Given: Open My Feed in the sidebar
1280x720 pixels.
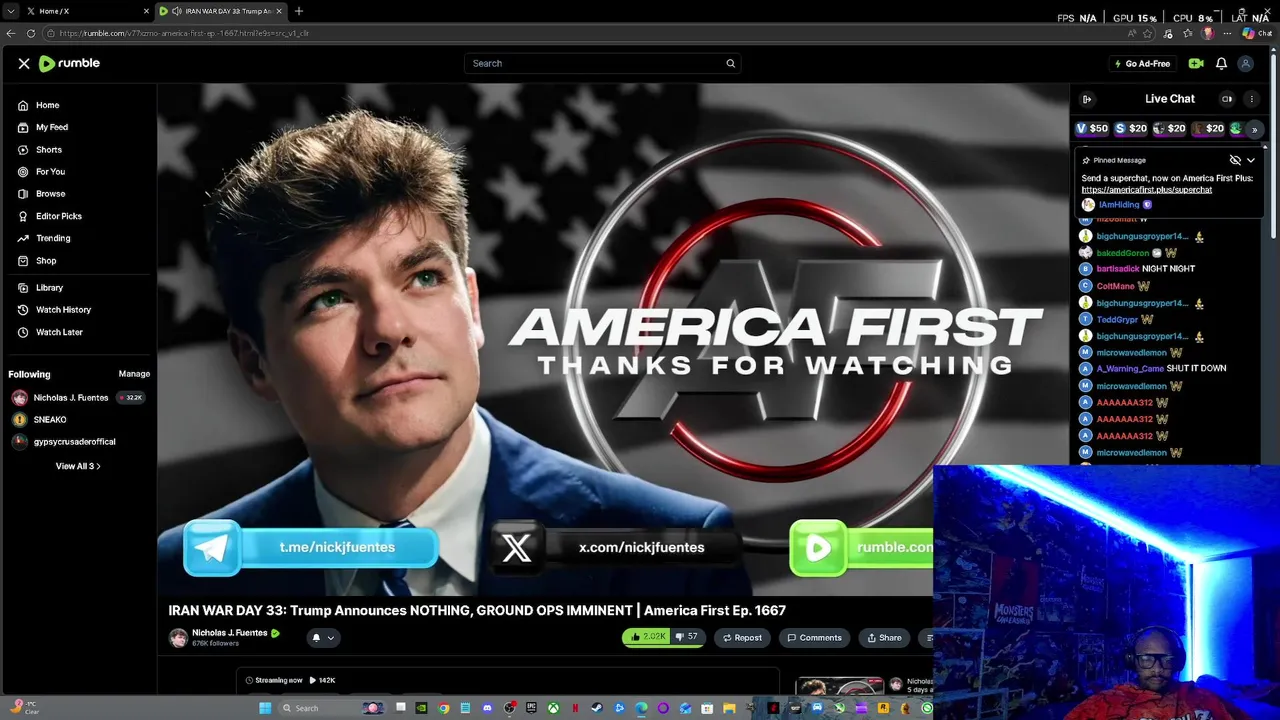Looking at the screenshot, I should pyautogui.click(x=52, y=127).
